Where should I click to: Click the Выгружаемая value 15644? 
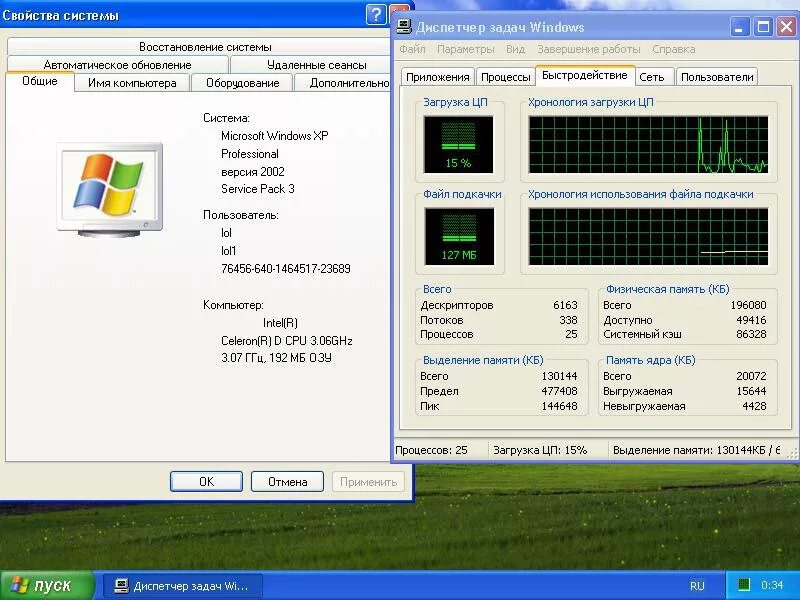point(752,391)
